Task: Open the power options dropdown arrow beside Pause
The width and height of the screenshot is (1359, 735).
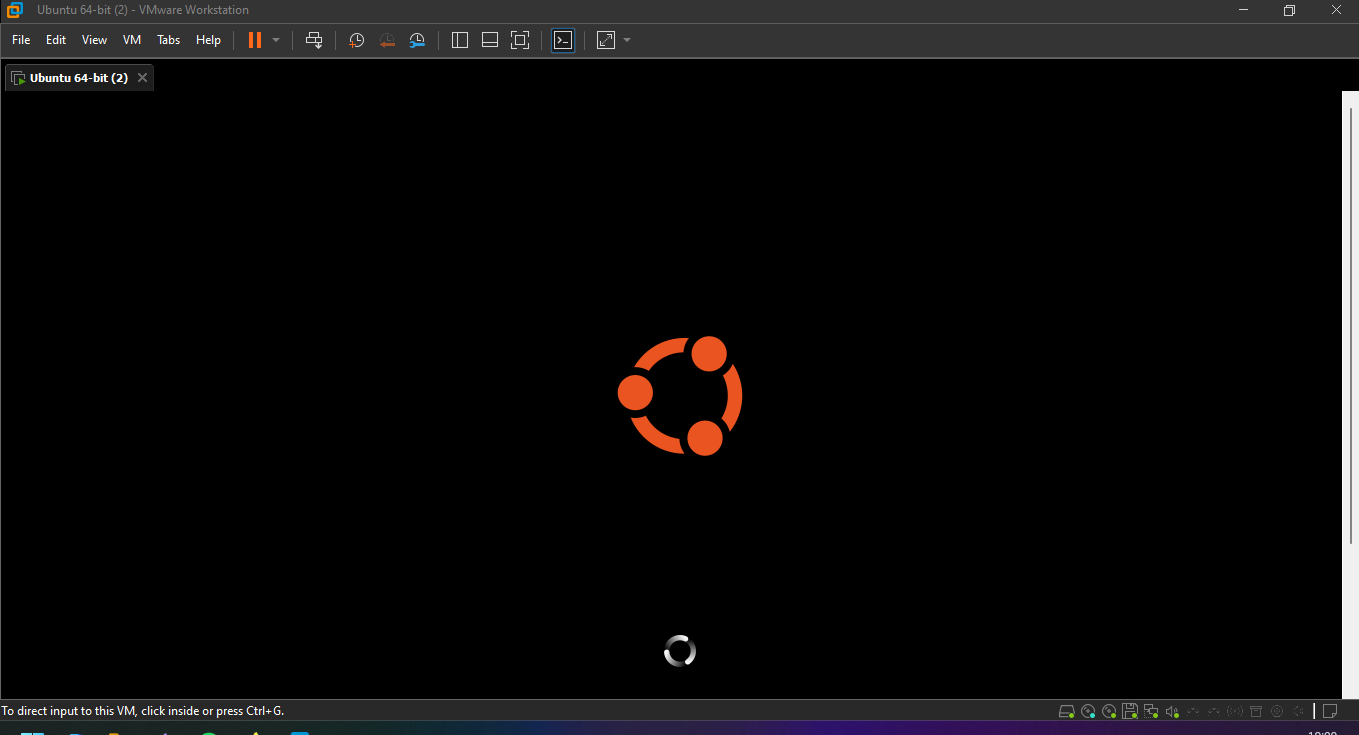Action: (276, 40)
